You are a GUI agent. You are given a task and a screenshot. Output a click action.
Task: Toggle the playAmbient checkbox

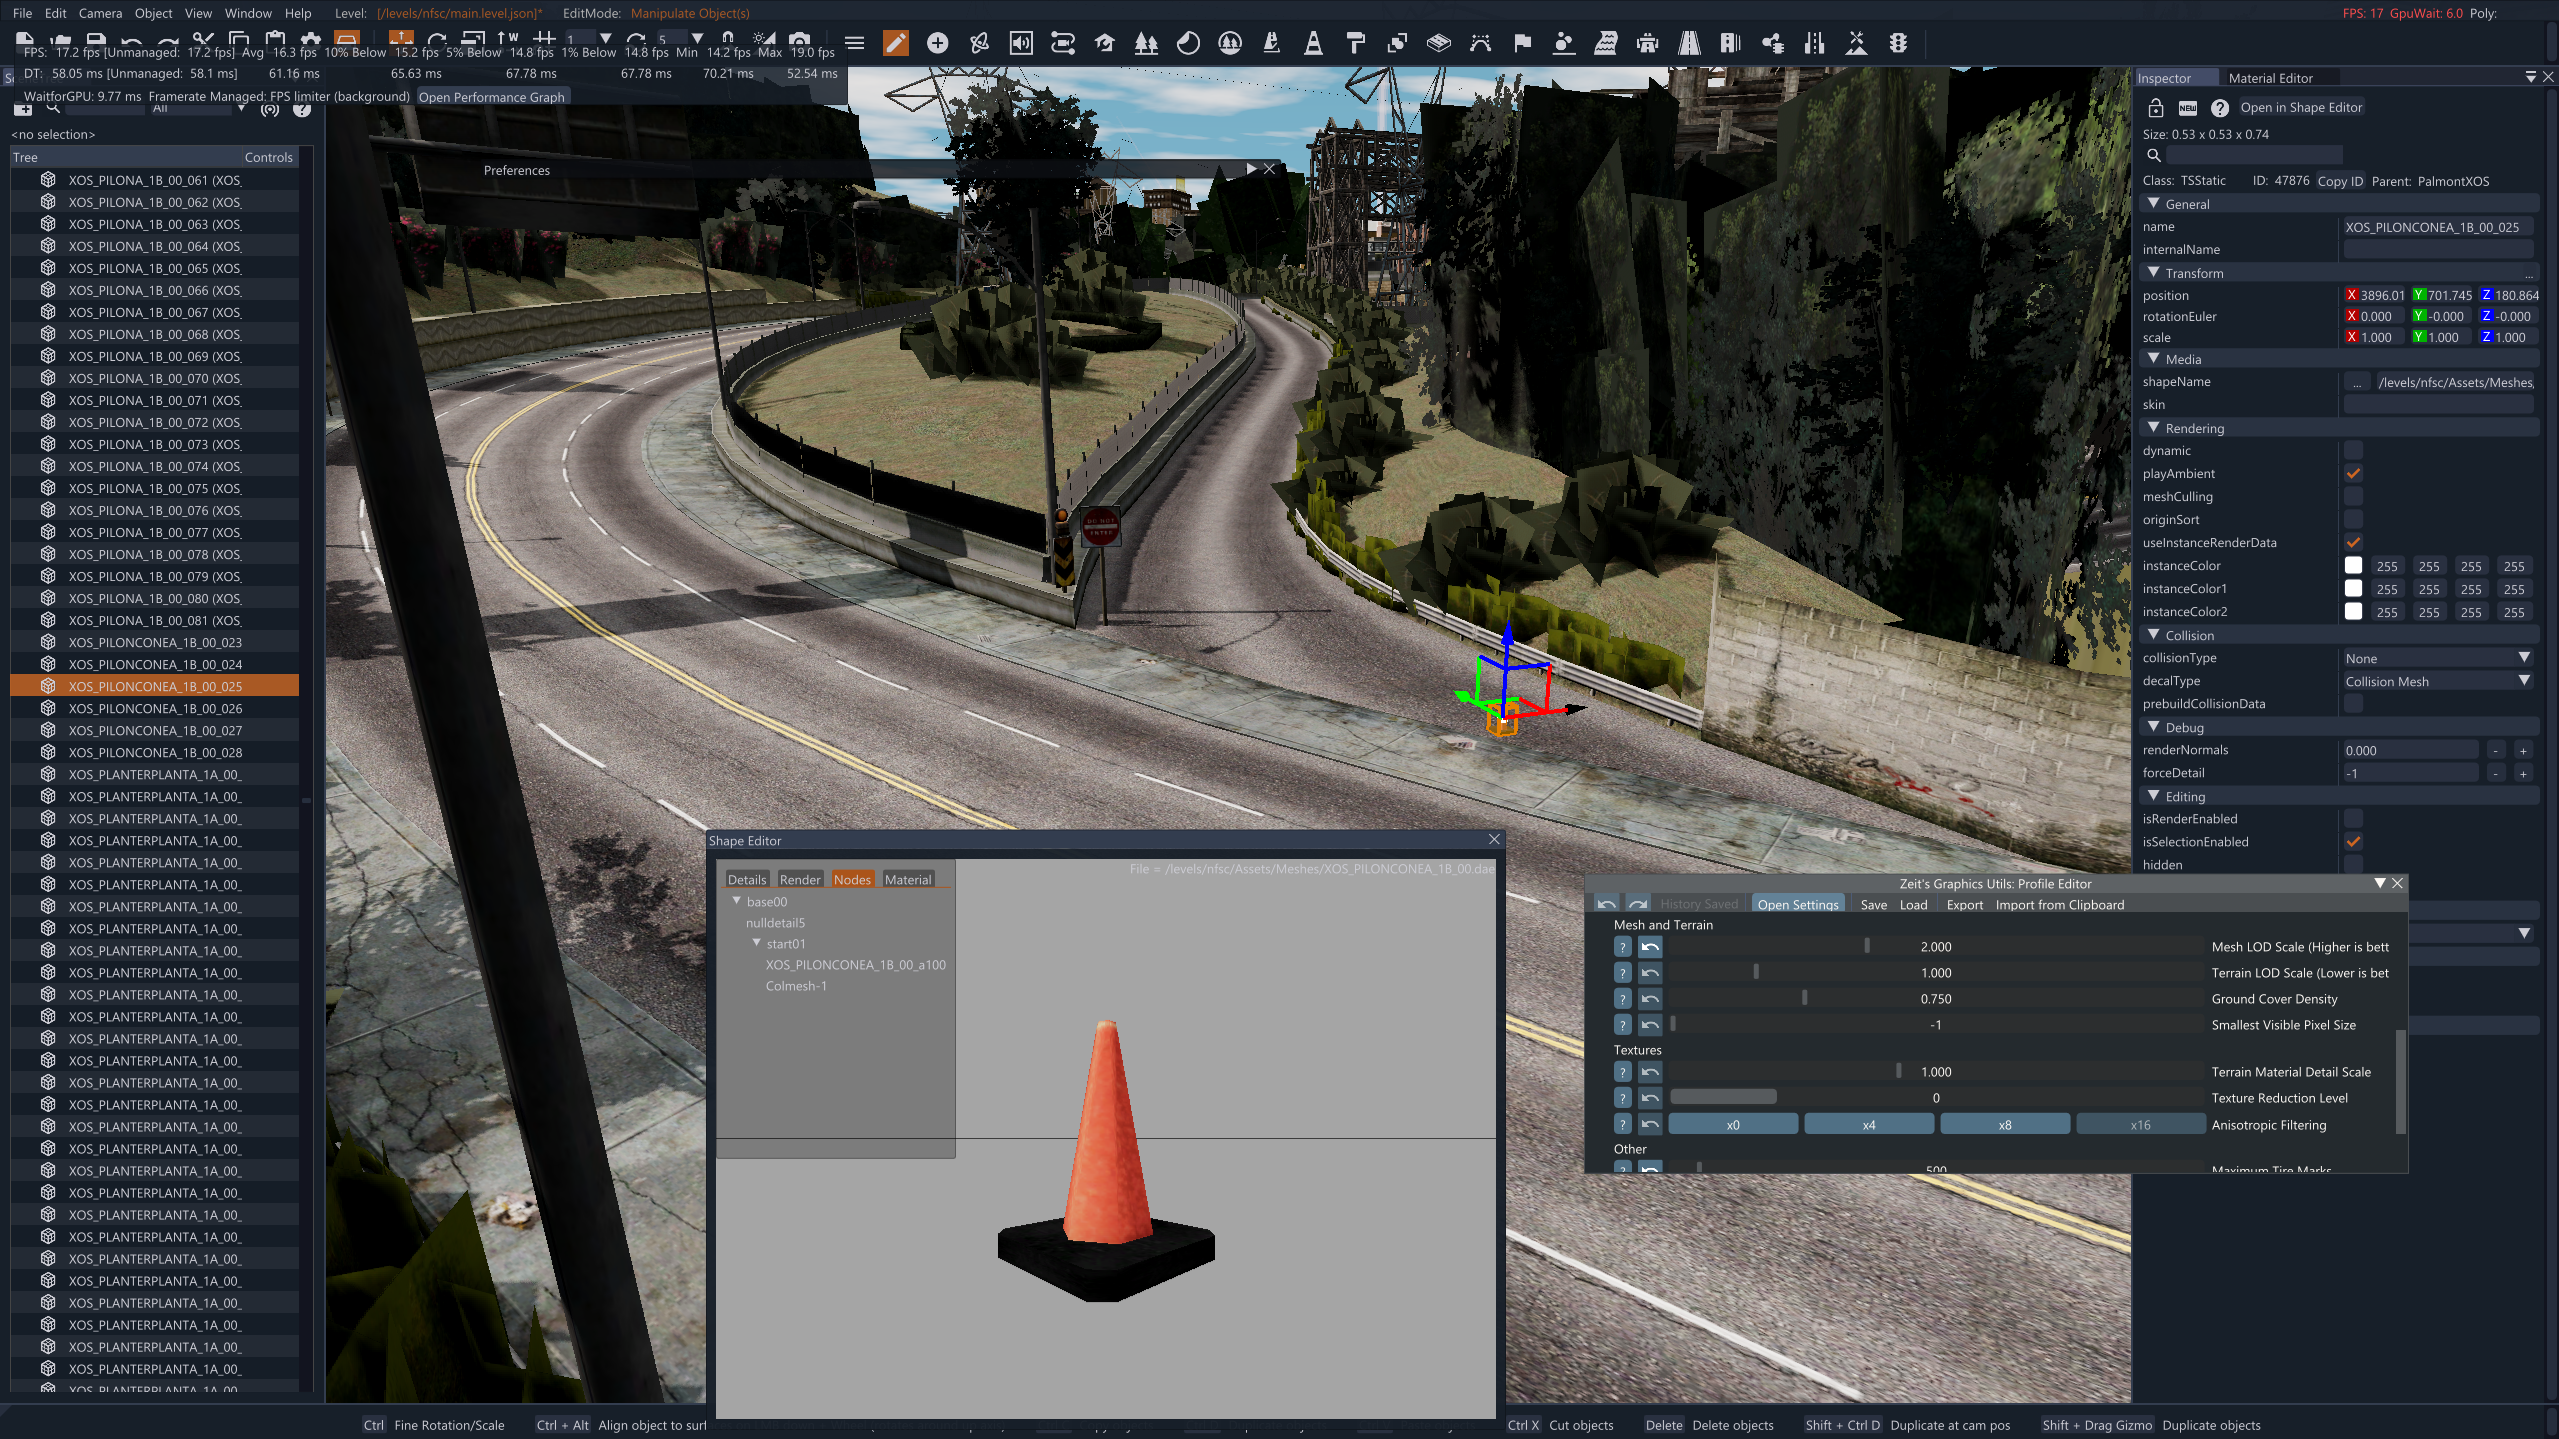(x=2353, y=474)
